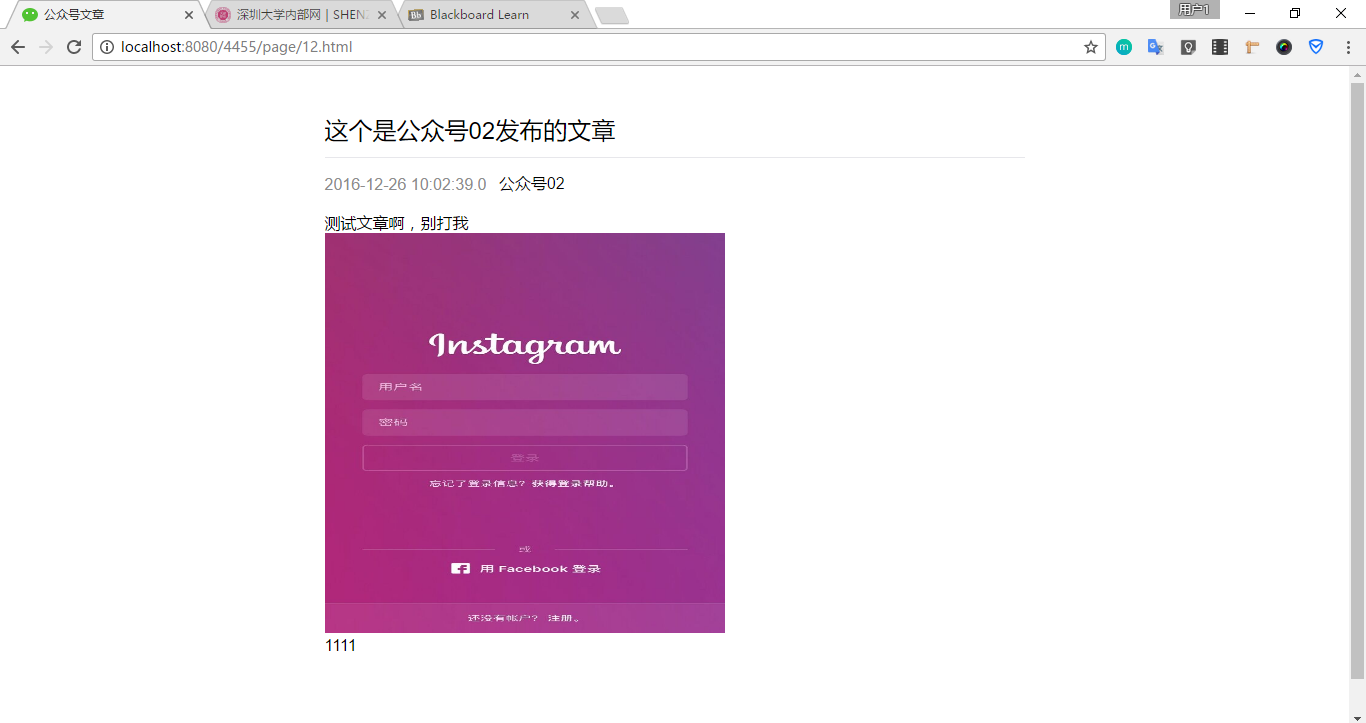Reload the current page
The image size is (1366, 723).
tap(74, 47)
